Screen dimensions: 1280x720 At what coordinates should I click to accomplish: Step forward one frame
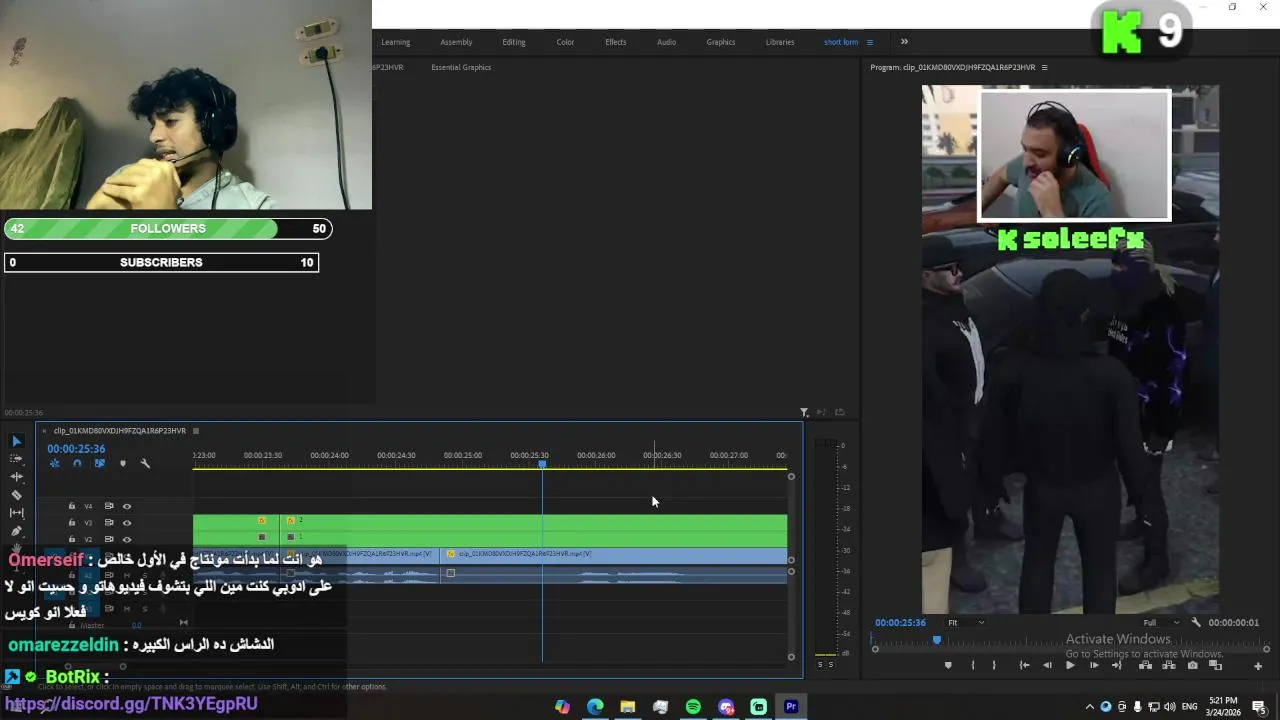click(x=1094, y=665)
